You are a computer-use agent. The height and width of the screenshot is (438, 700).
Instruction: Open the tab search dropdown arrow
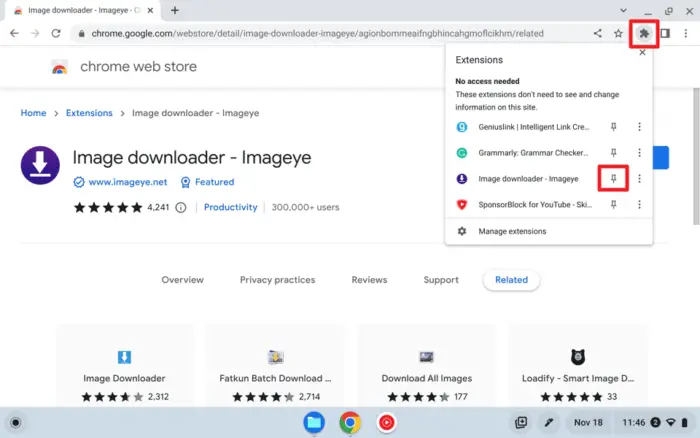coord(623,10)
